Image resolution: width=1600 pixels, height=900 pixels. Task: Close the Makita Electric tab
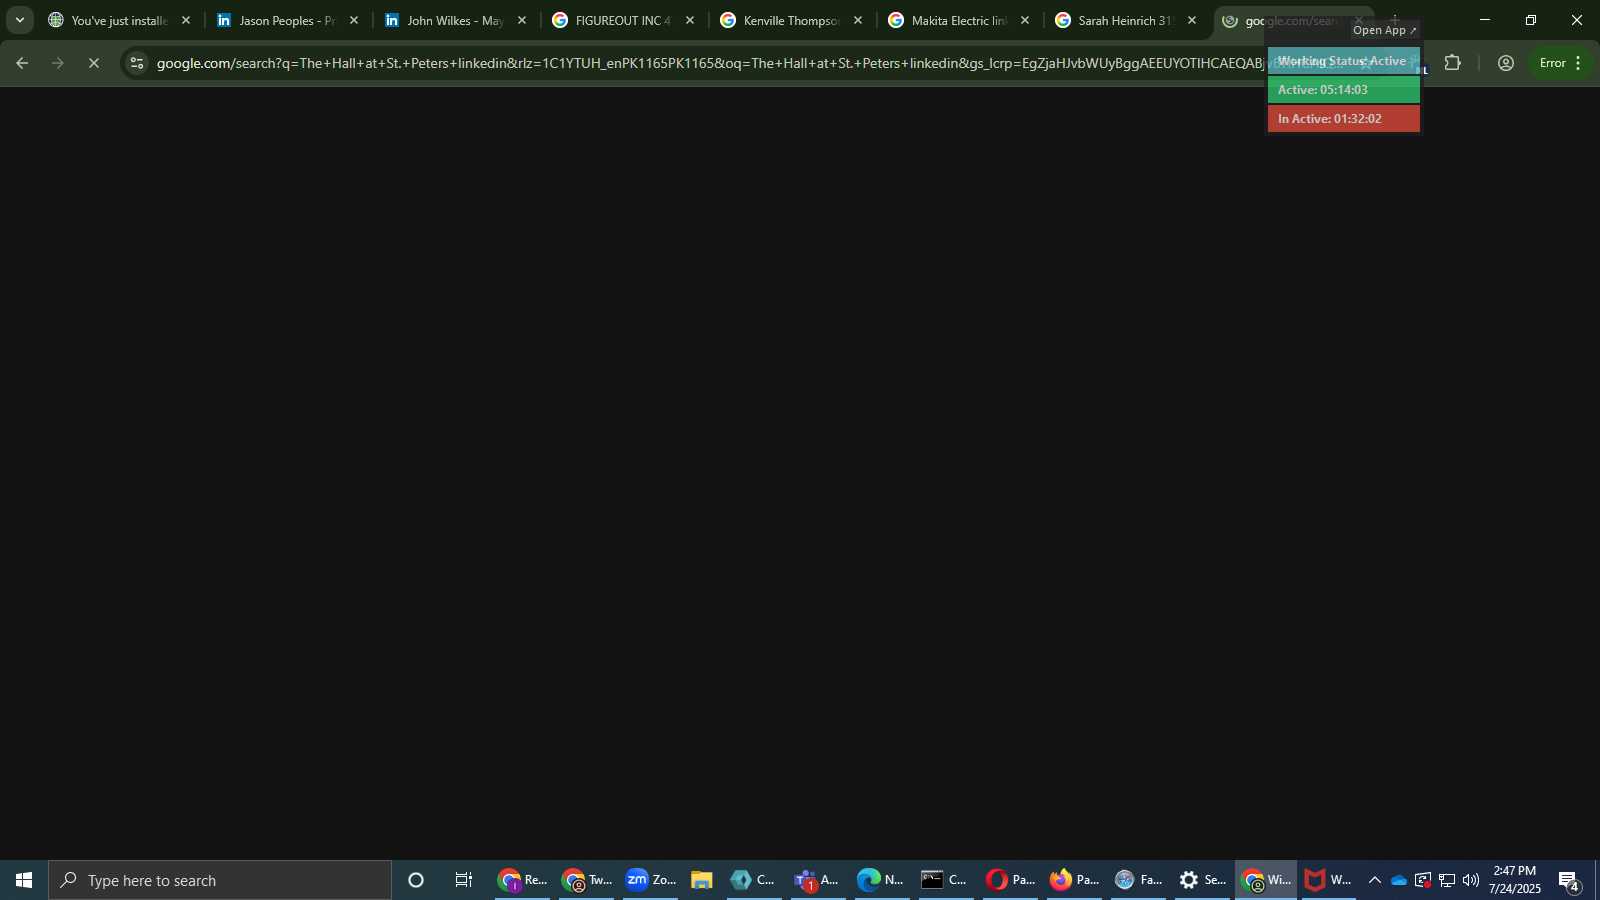click(x=1025, y=20)
